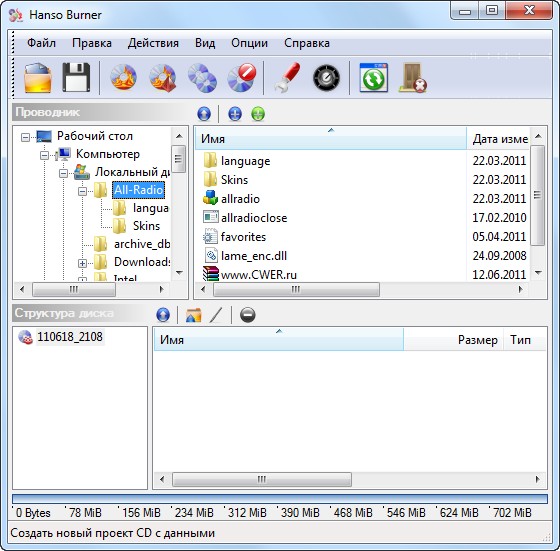Open the Вид menu
The image size is (560, 551).
(205, 43)
